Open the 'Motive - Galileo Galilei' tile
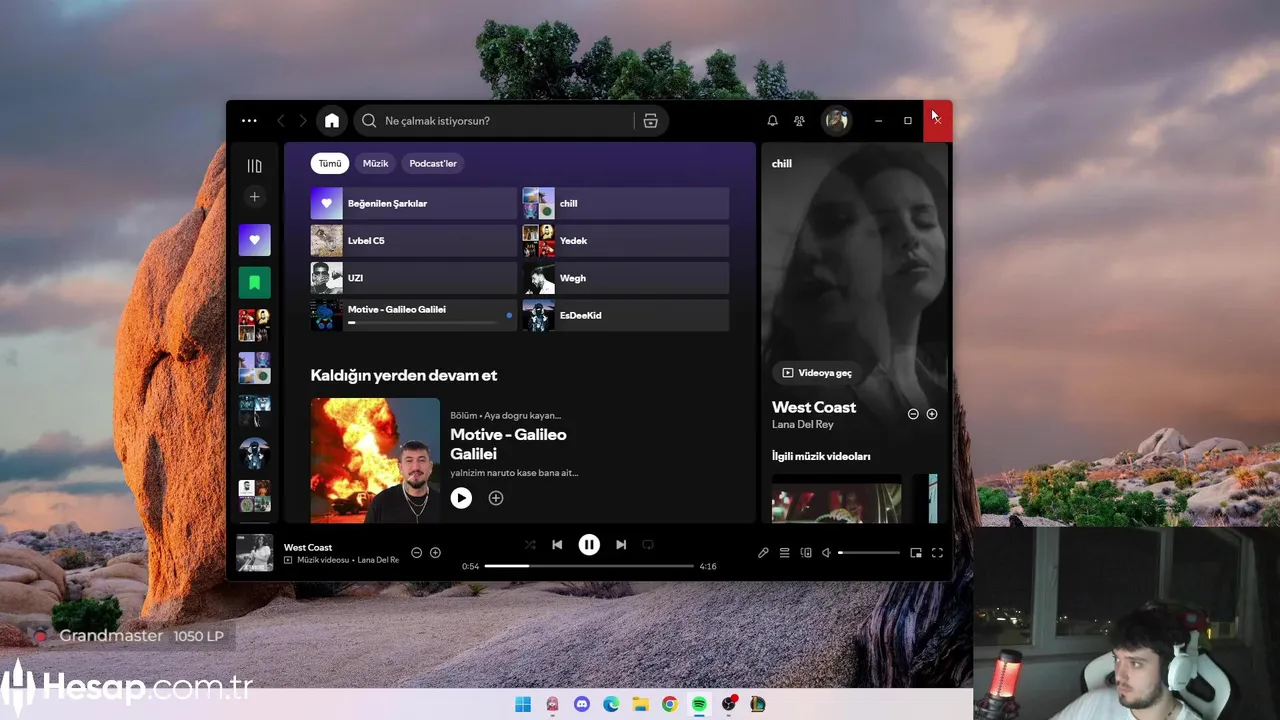The image size is (1280, 720). [x=414, y=315]
